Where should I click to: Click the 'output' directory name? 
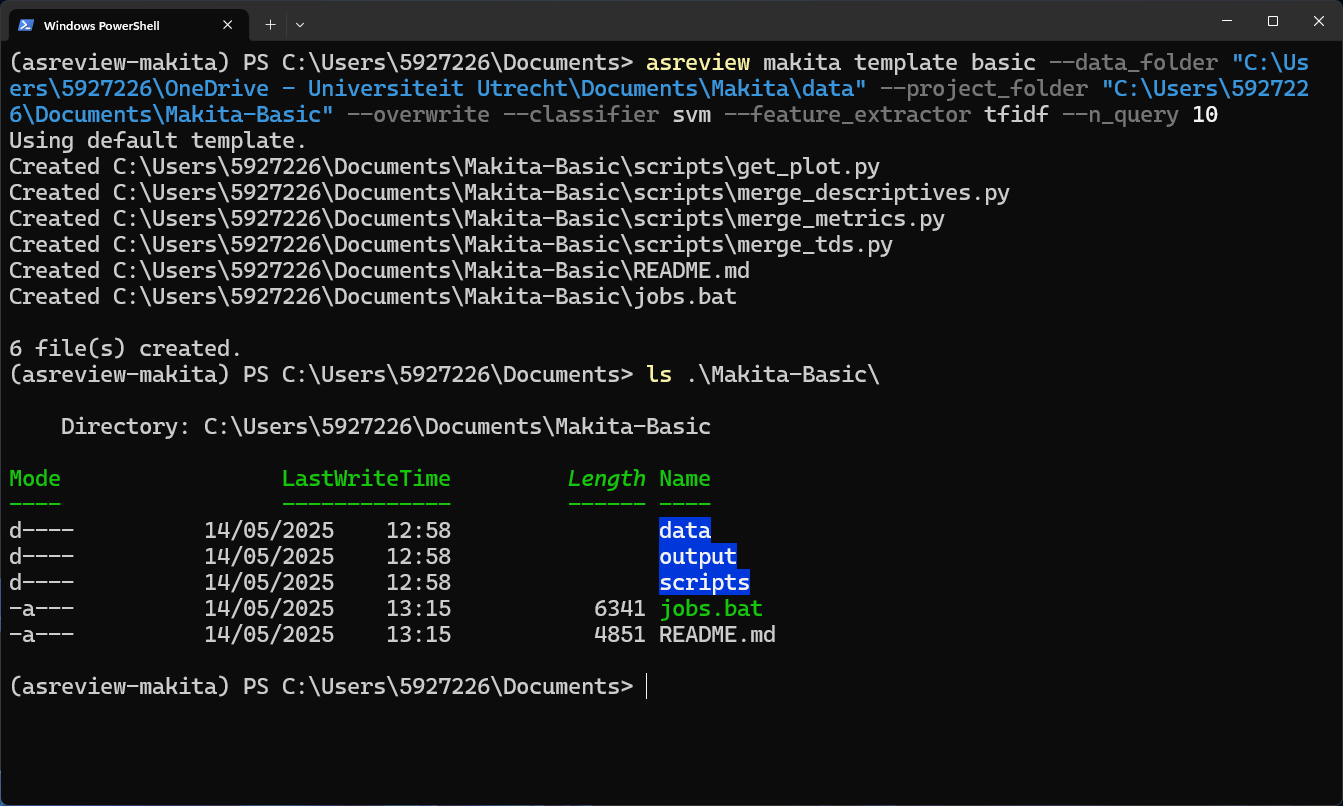coord(698,556)
